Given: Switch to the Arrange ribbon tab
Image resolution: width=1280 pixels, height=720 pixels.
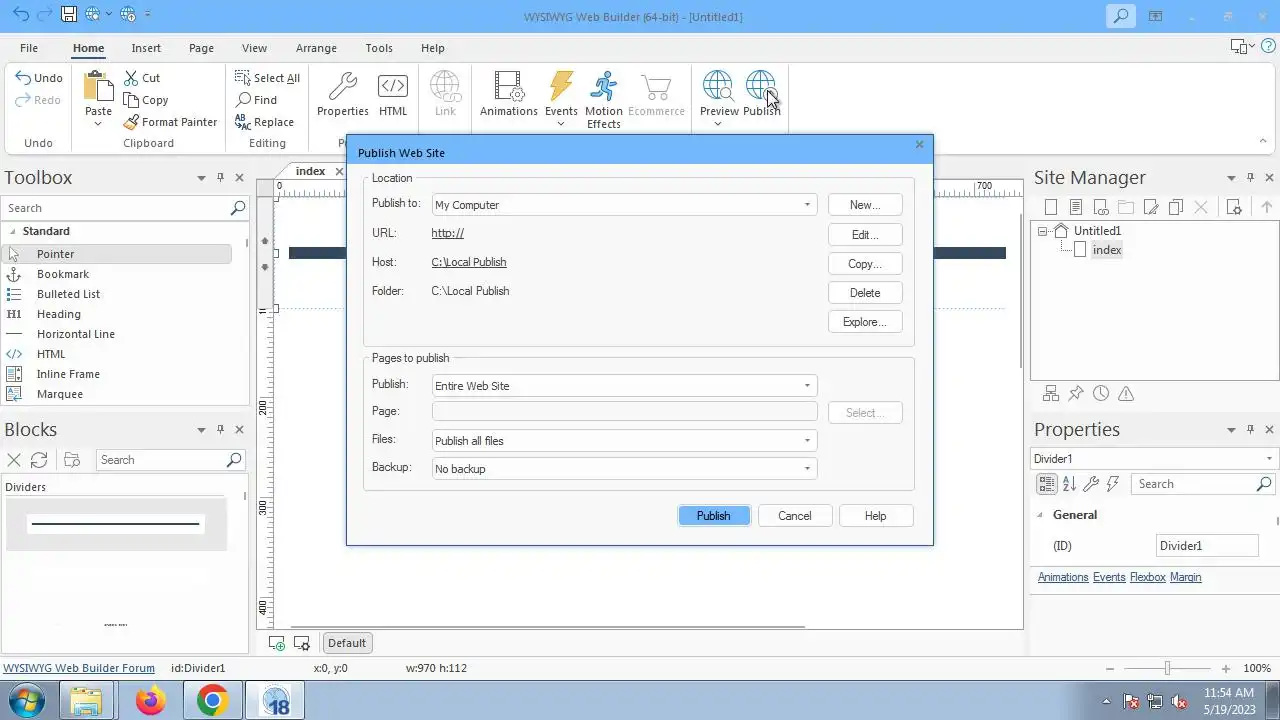Looking at the screenshot, I should pos(316,48).
